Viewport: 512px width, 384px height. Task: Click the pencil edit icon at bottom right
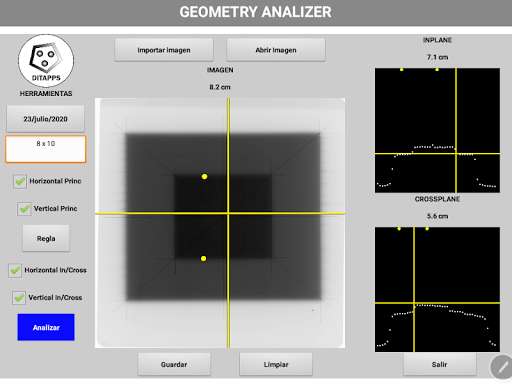[502, 367]
